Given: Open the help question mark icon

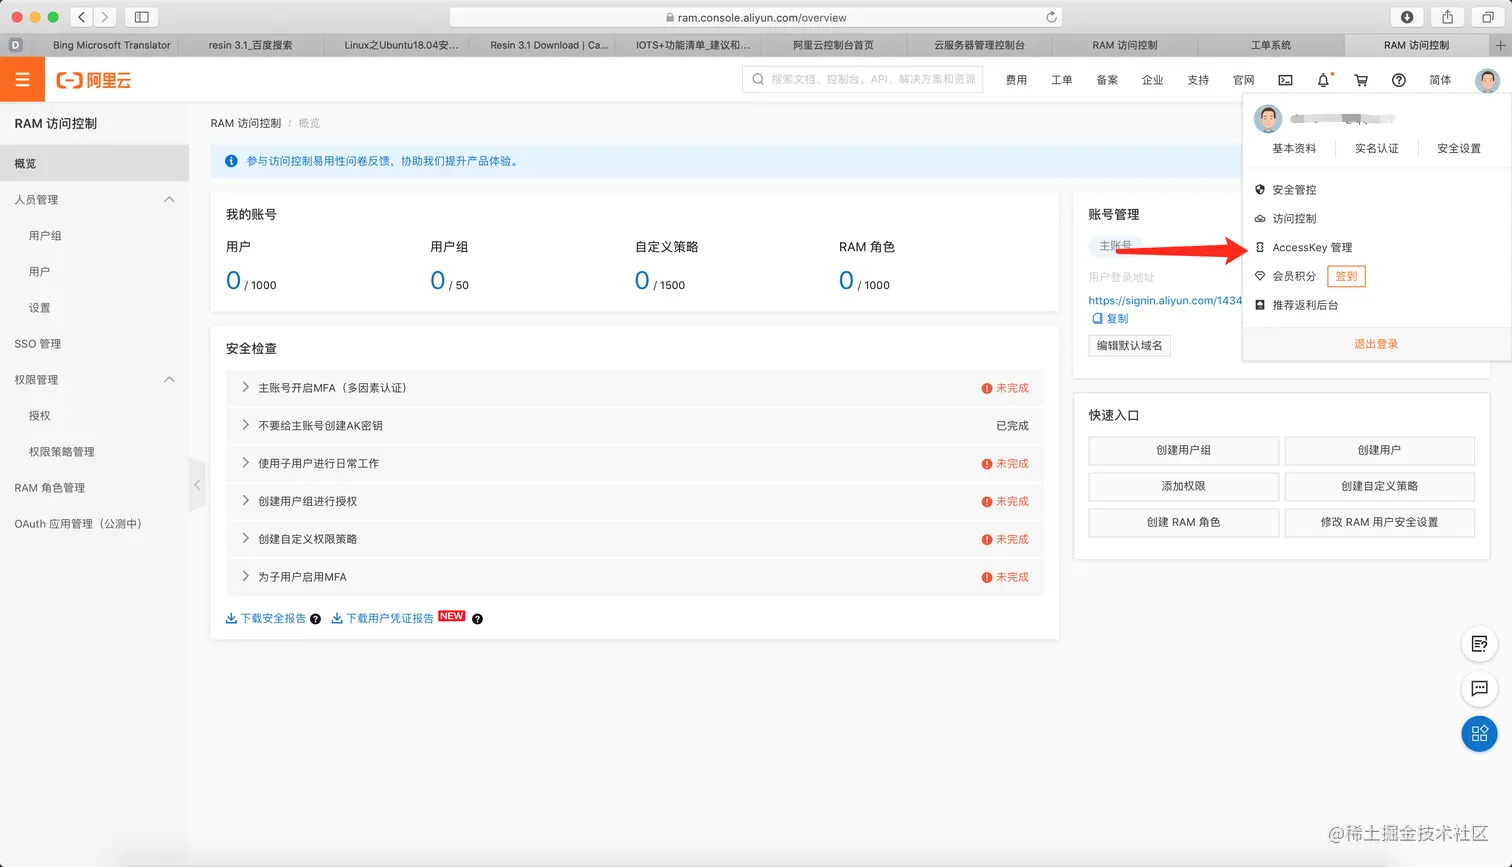Looking at the screenshot, I should click(1399, 80).
